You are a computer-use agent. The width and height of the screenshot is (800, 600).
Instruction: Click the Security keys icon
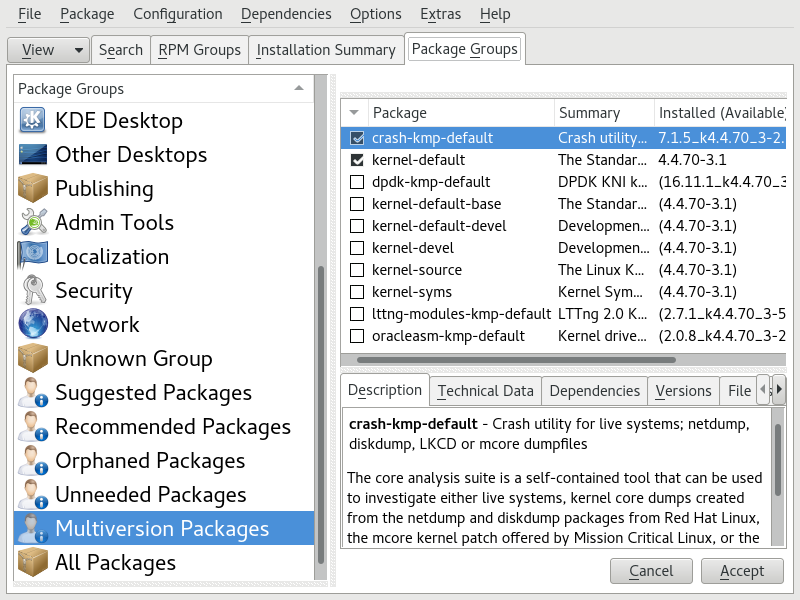coord(33,291)
